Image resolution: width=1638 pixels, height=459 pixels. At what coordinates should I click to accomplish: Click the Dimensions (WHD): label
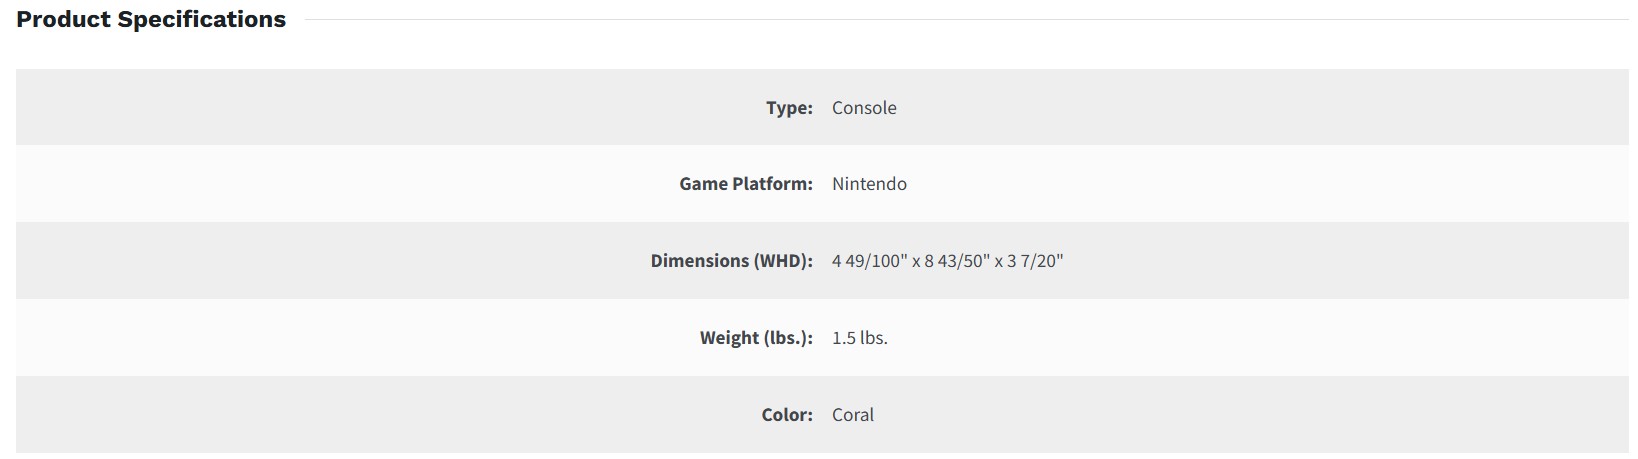click(731, 261)
